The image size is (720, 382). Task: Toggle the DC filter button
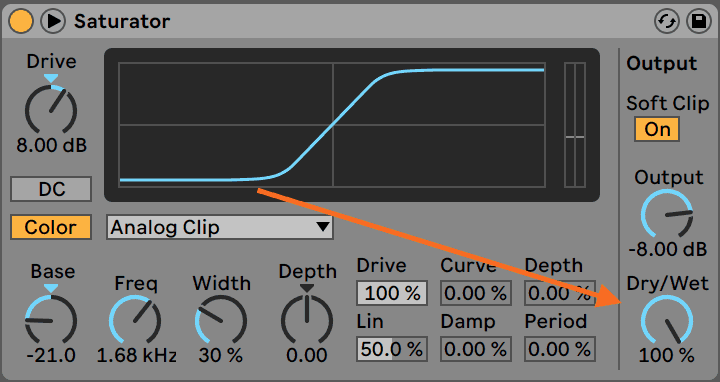[51, 189]
